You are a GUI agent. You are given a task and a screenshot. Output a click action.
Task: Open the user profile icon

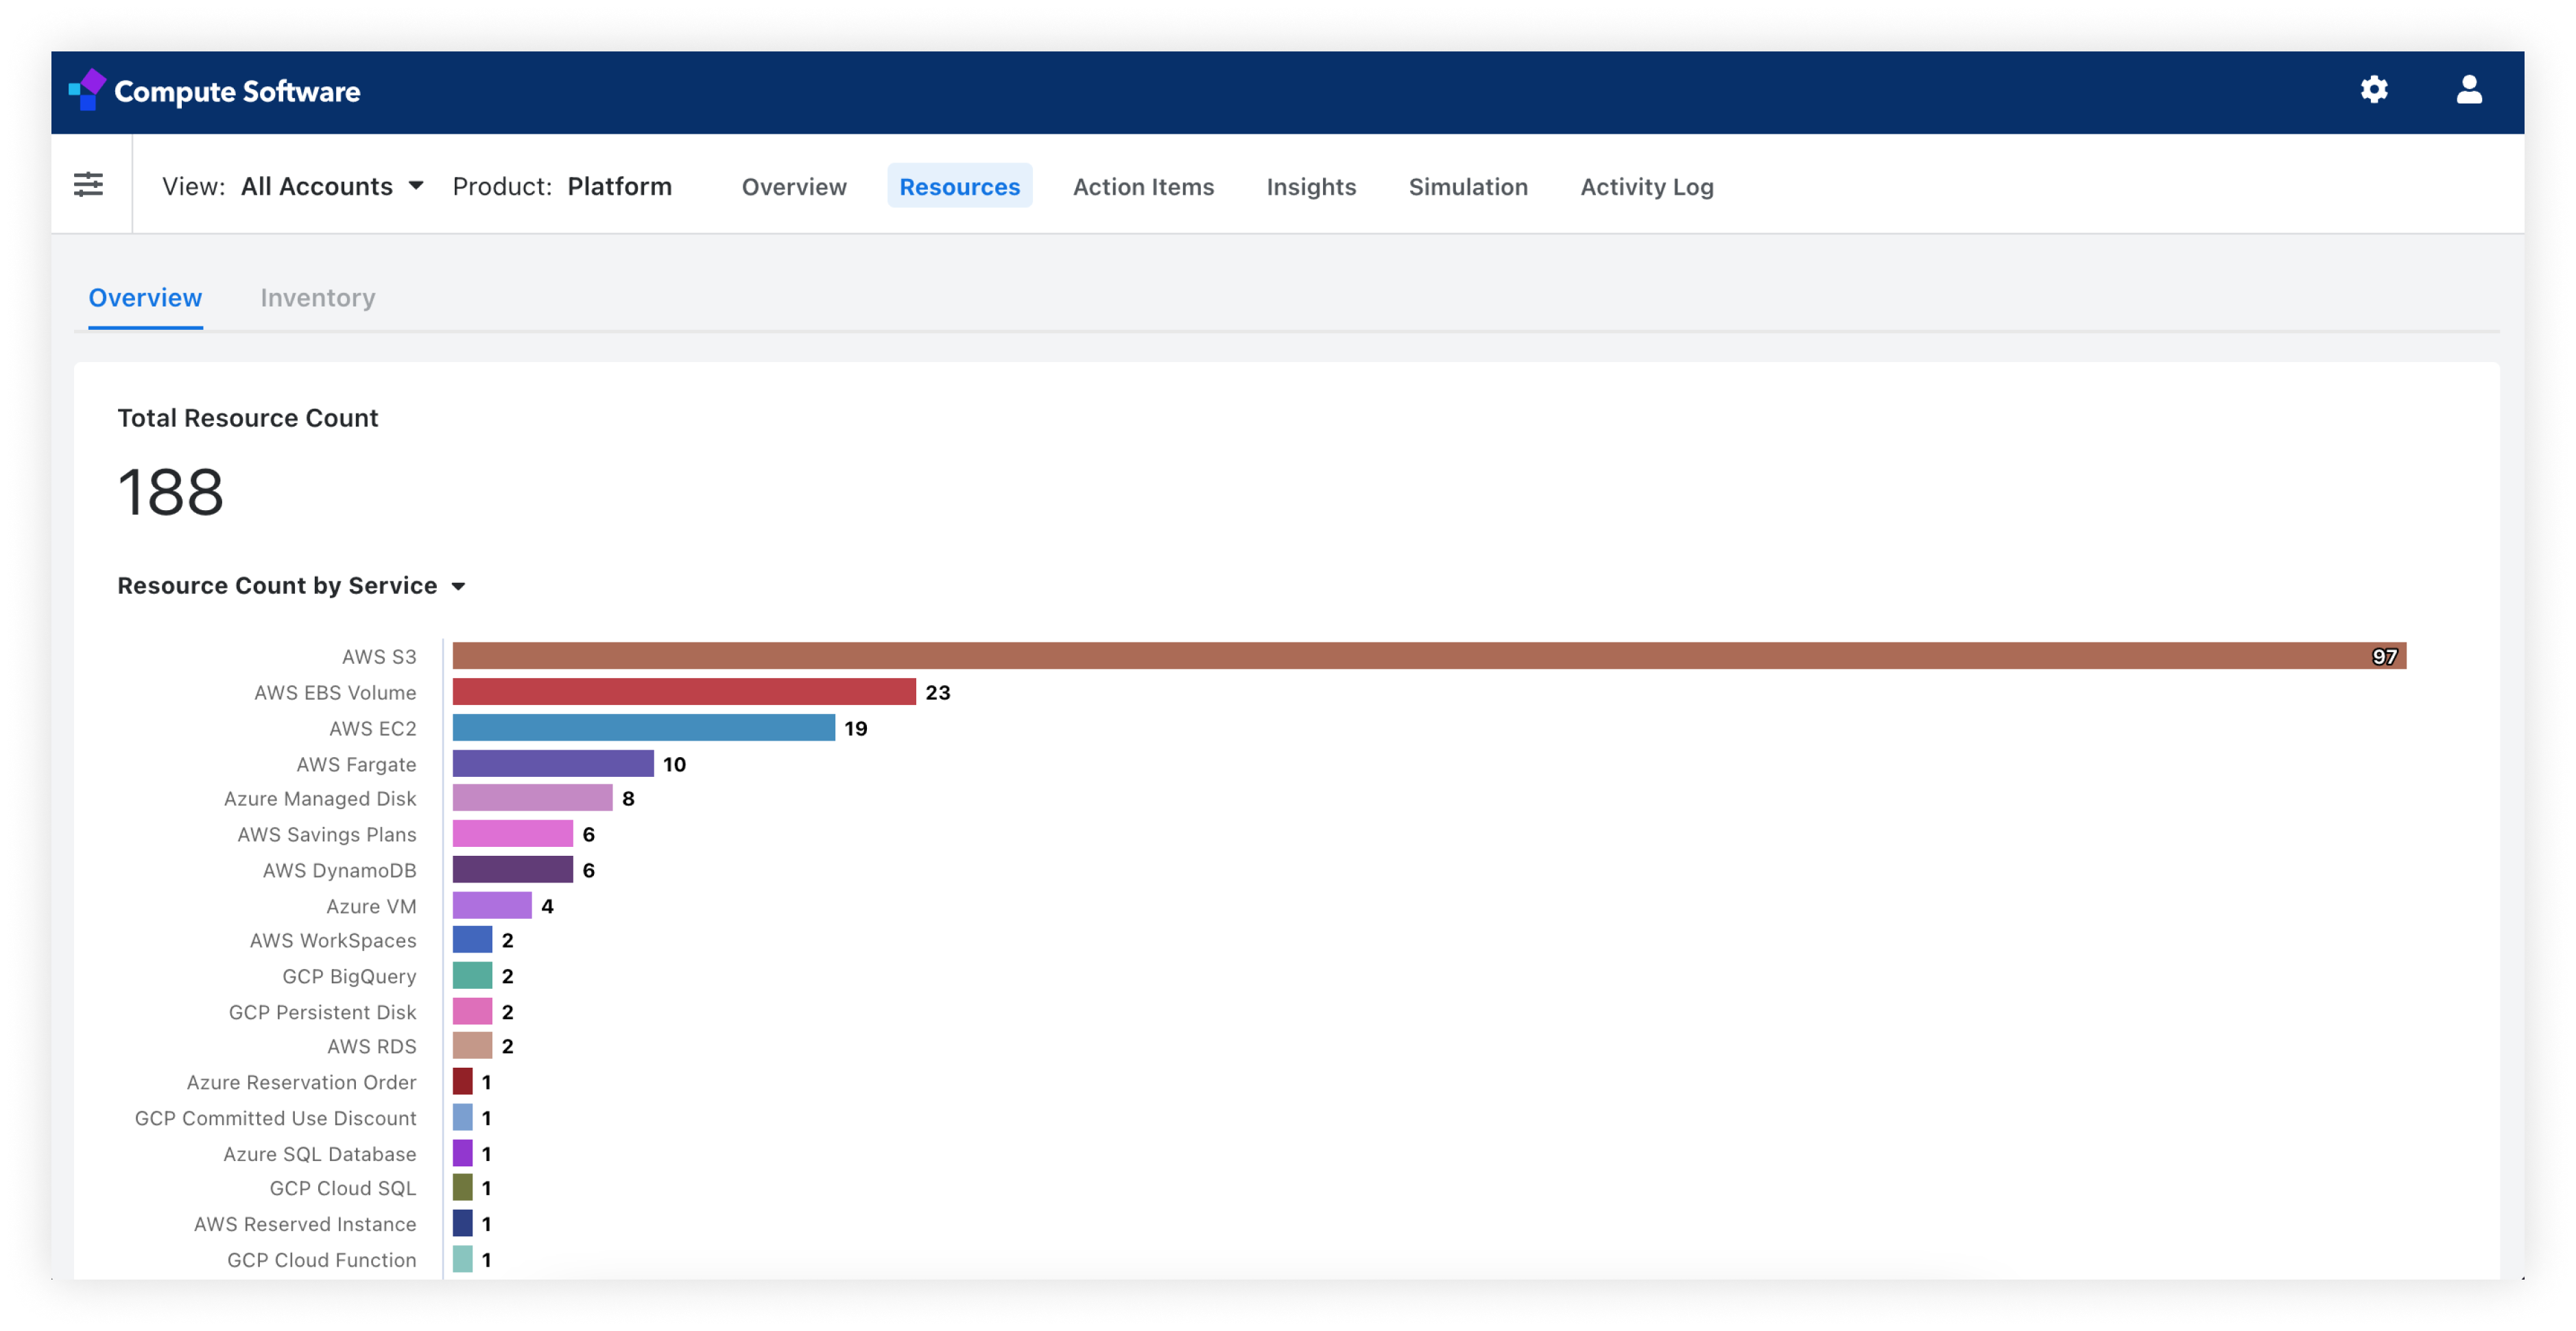2469,90
